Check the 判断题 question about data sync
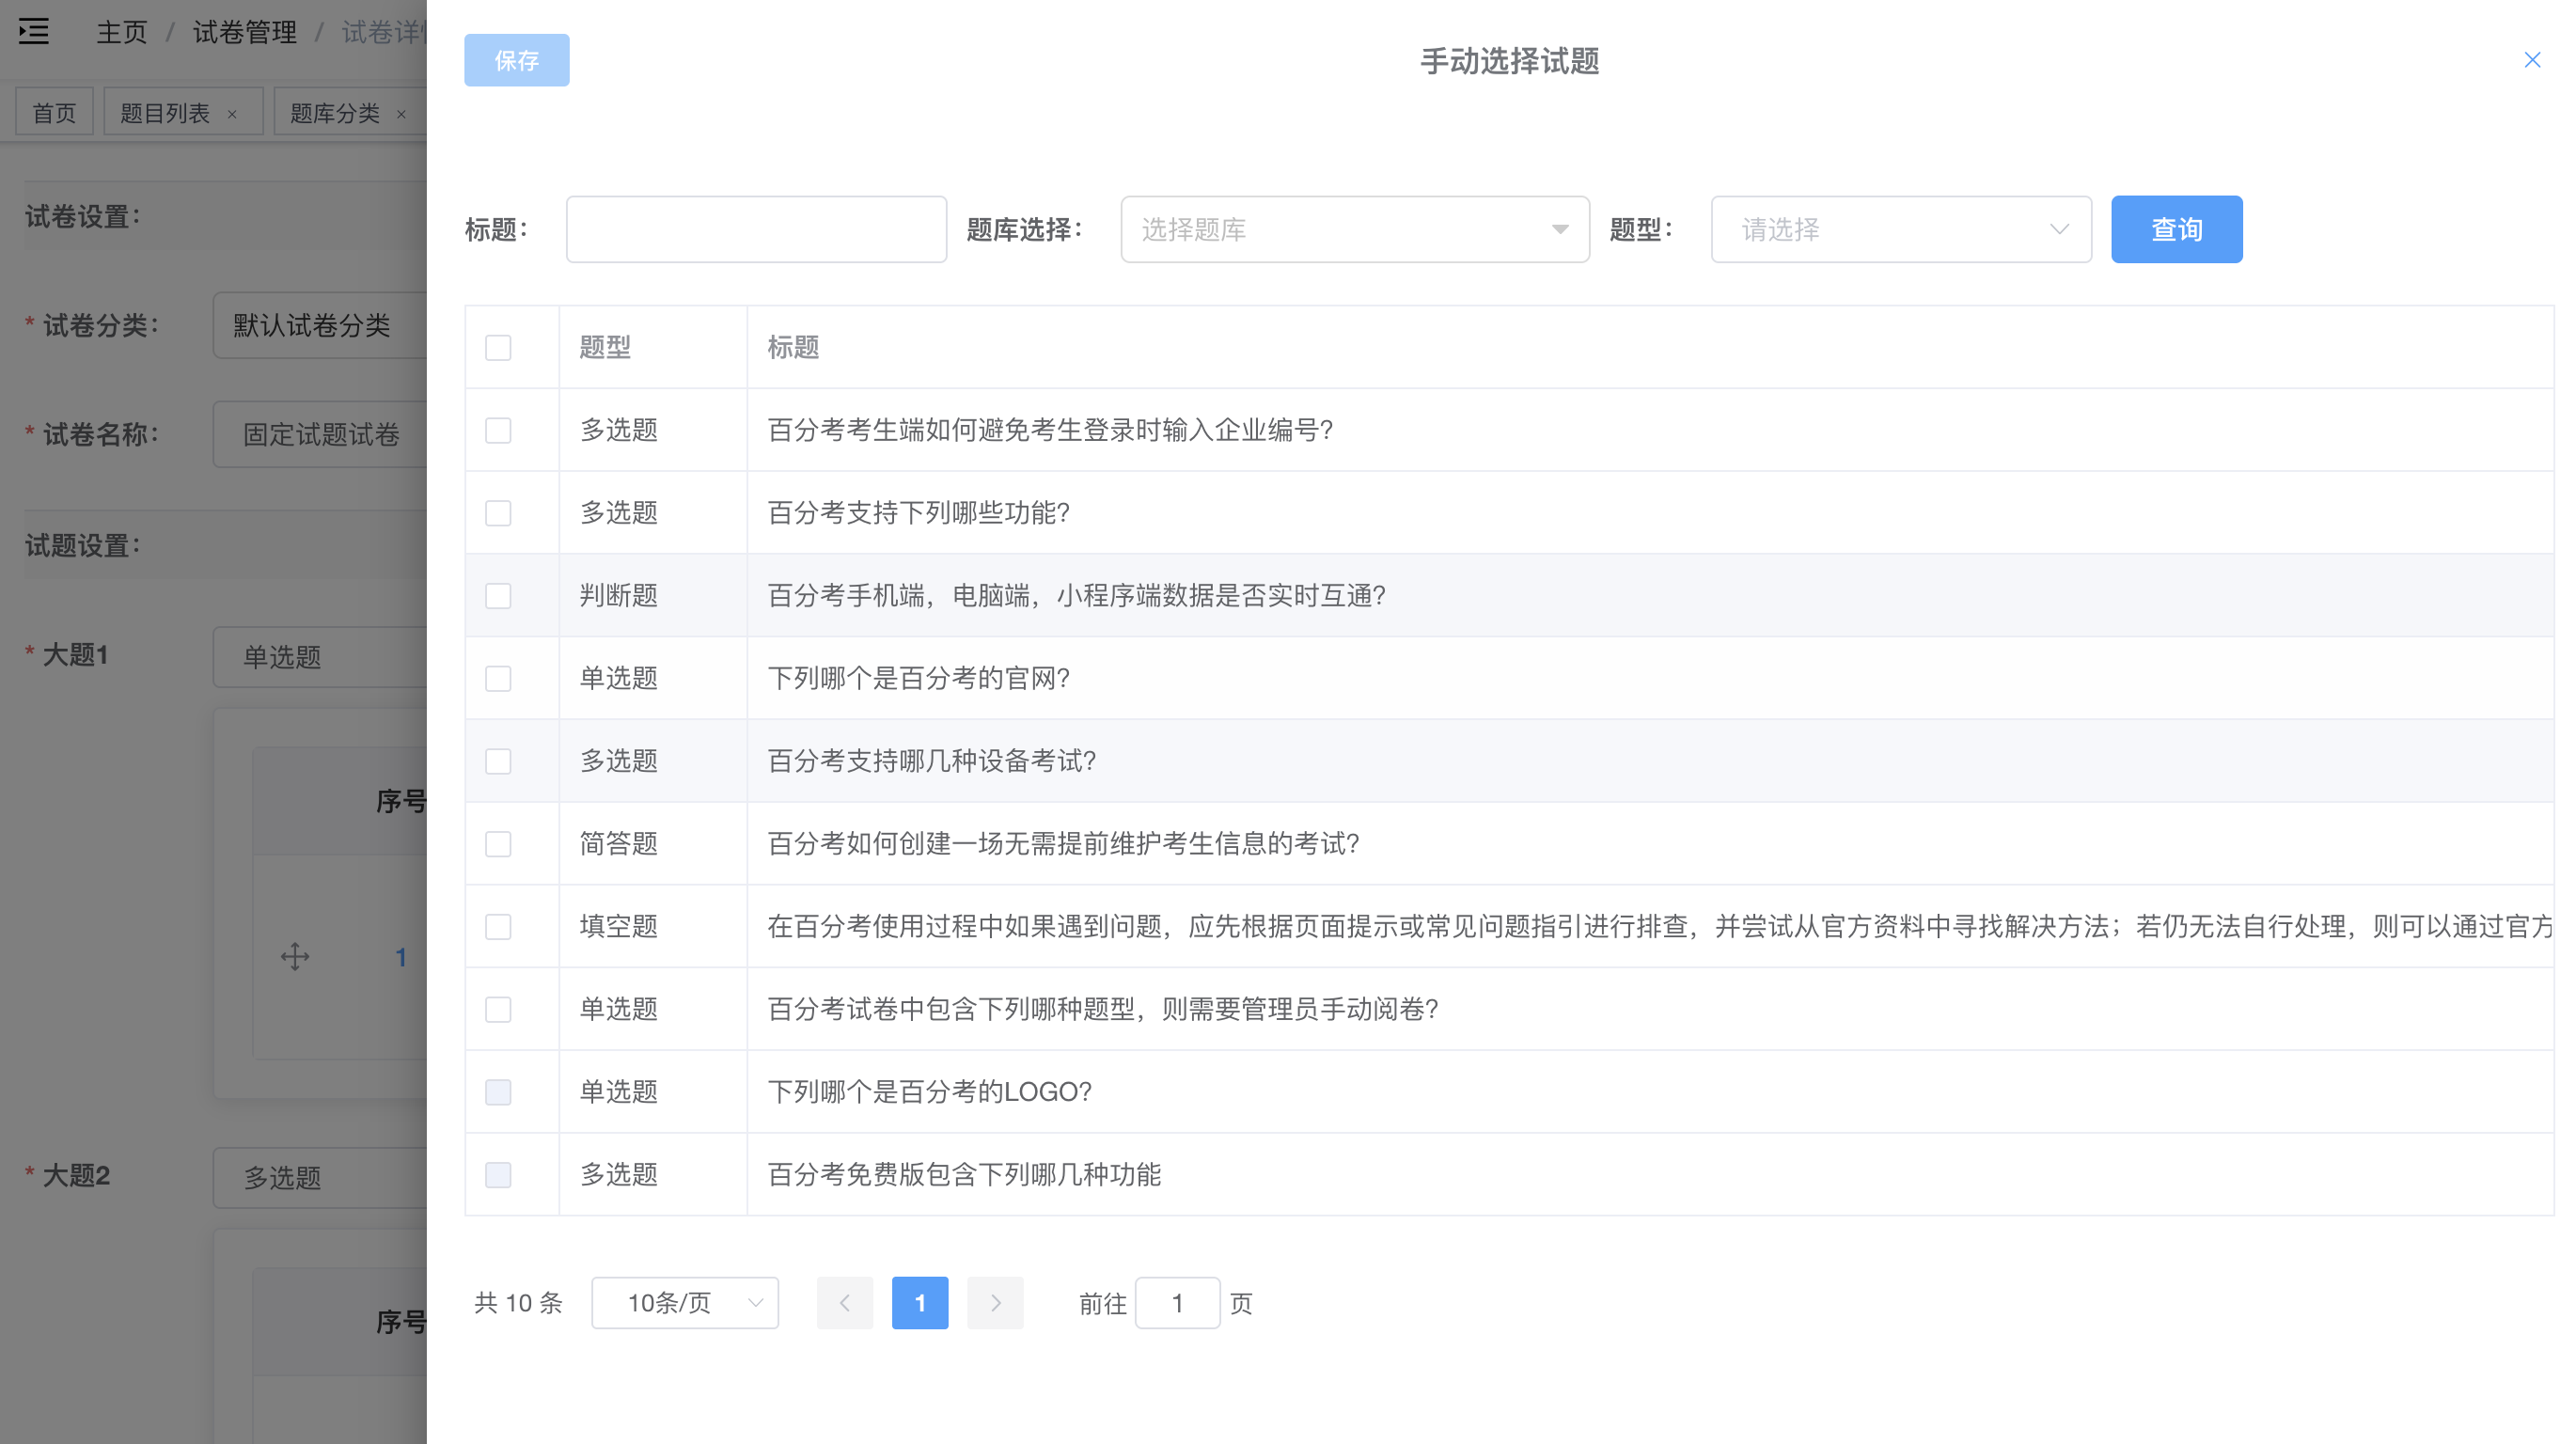 pyautogui.click(x=498, y=595)
